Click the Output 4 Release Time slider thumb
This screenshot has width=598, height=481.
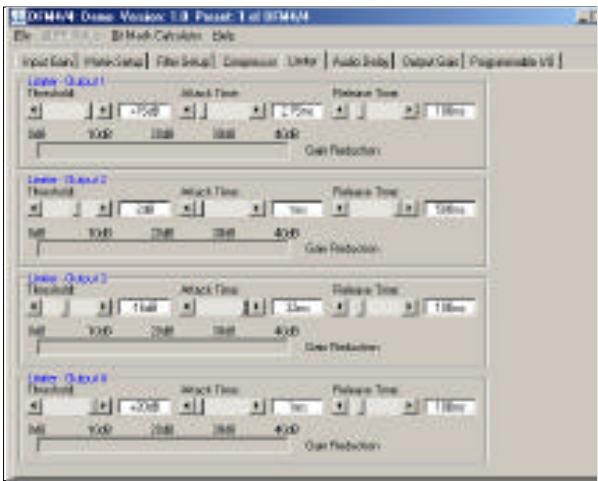[361, 406]
